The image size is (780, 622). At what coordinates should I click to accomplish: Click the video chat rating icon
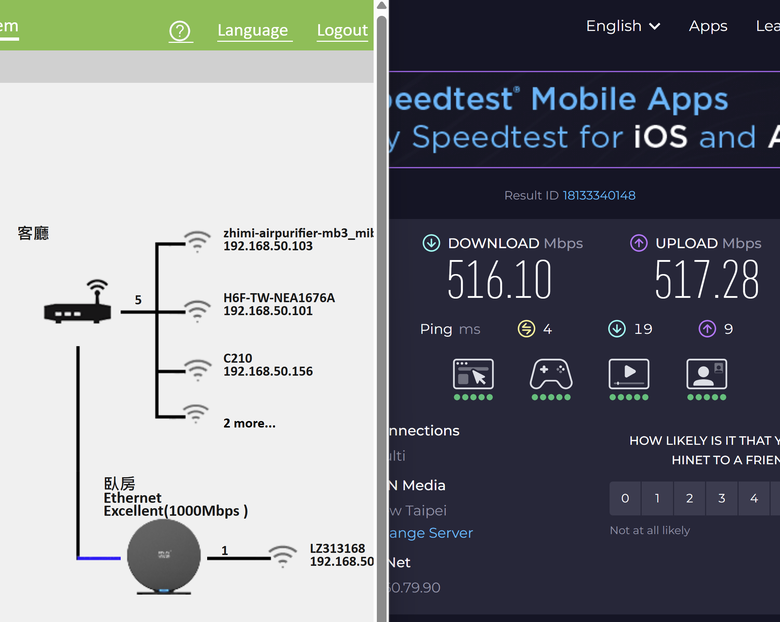click(x=706, y=374)
